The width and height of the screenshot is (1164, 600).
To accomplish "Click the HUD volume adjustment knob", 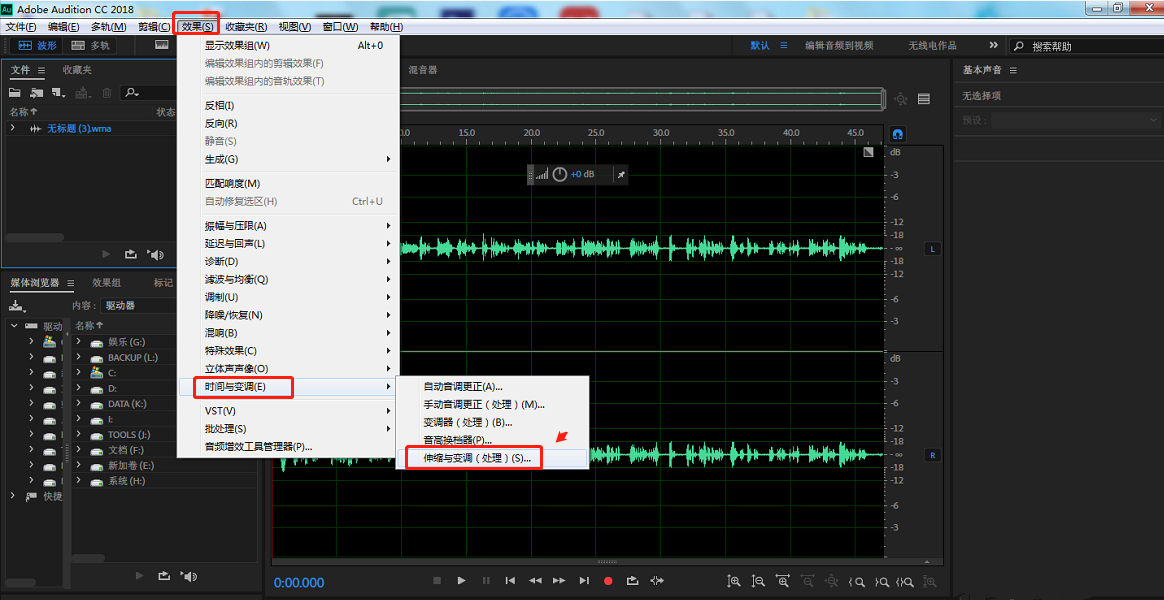I will coord(560,174).
